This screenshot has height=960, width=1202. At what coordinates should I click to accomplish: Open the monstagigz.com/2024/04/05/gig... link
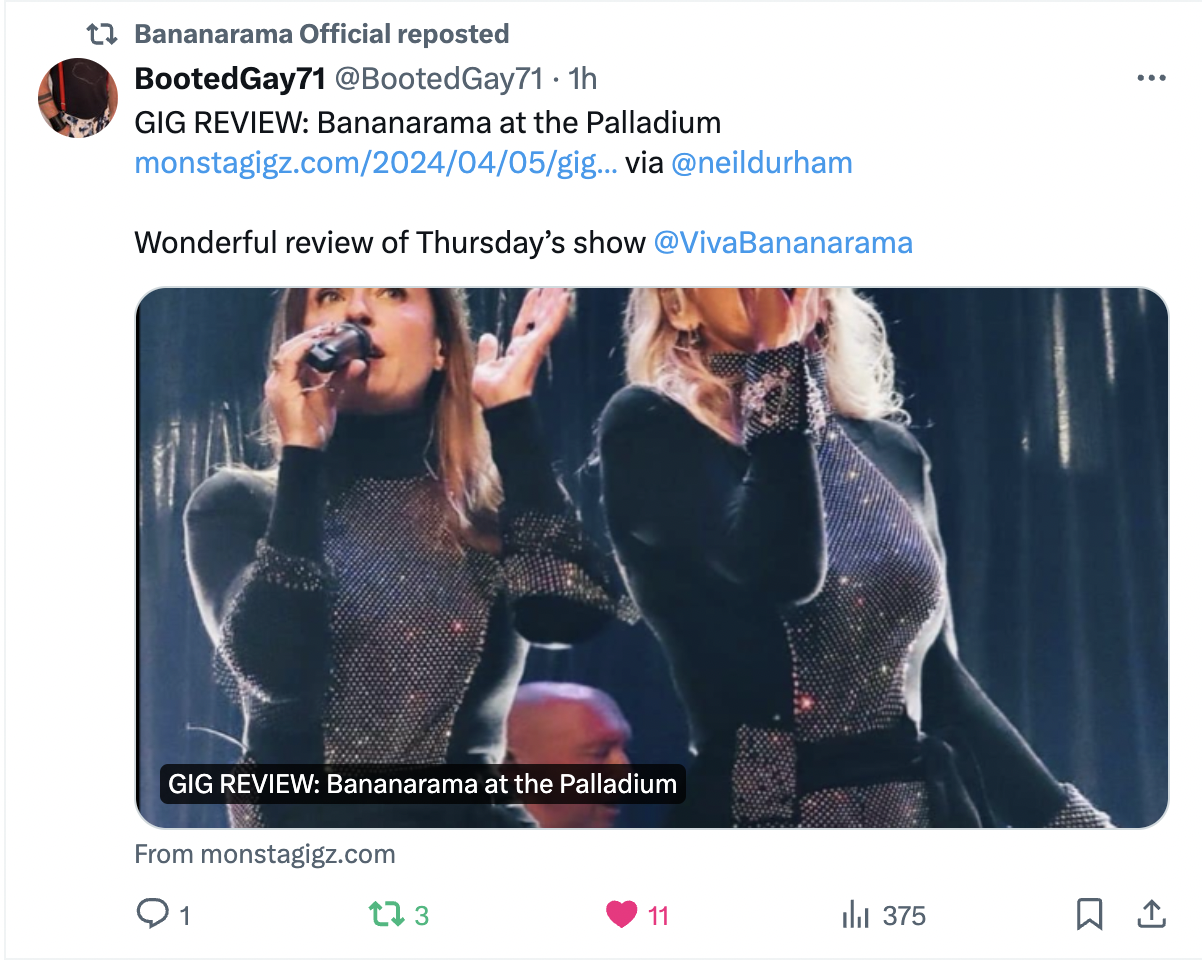point(375,162)
